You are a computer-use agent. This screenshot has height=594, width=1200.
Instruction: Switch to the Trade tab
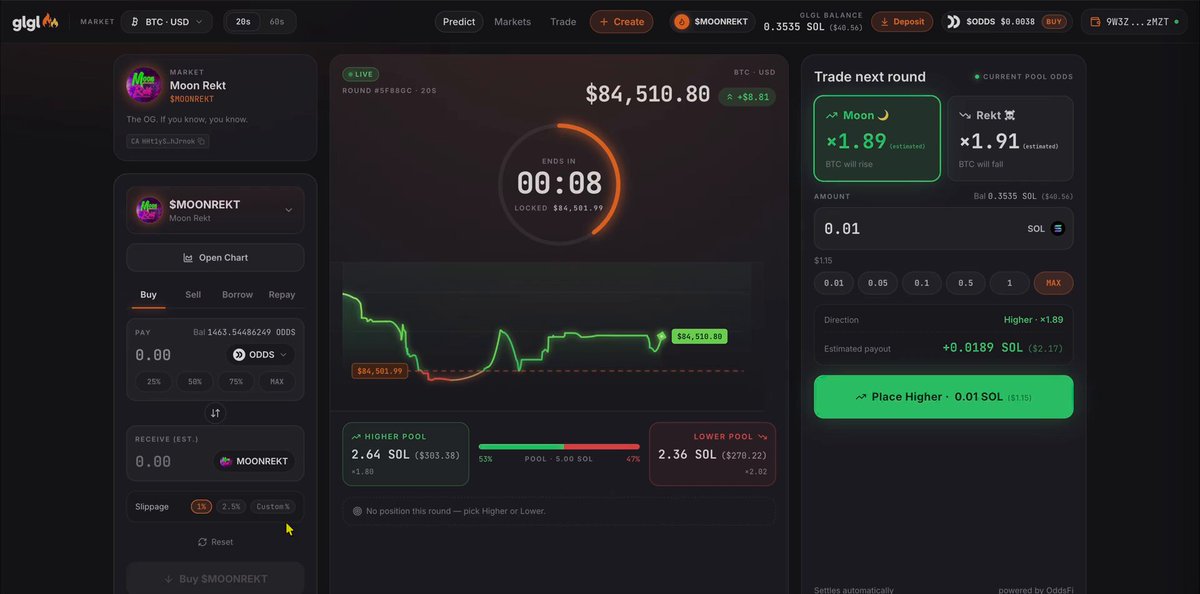[x=563, y=21]
